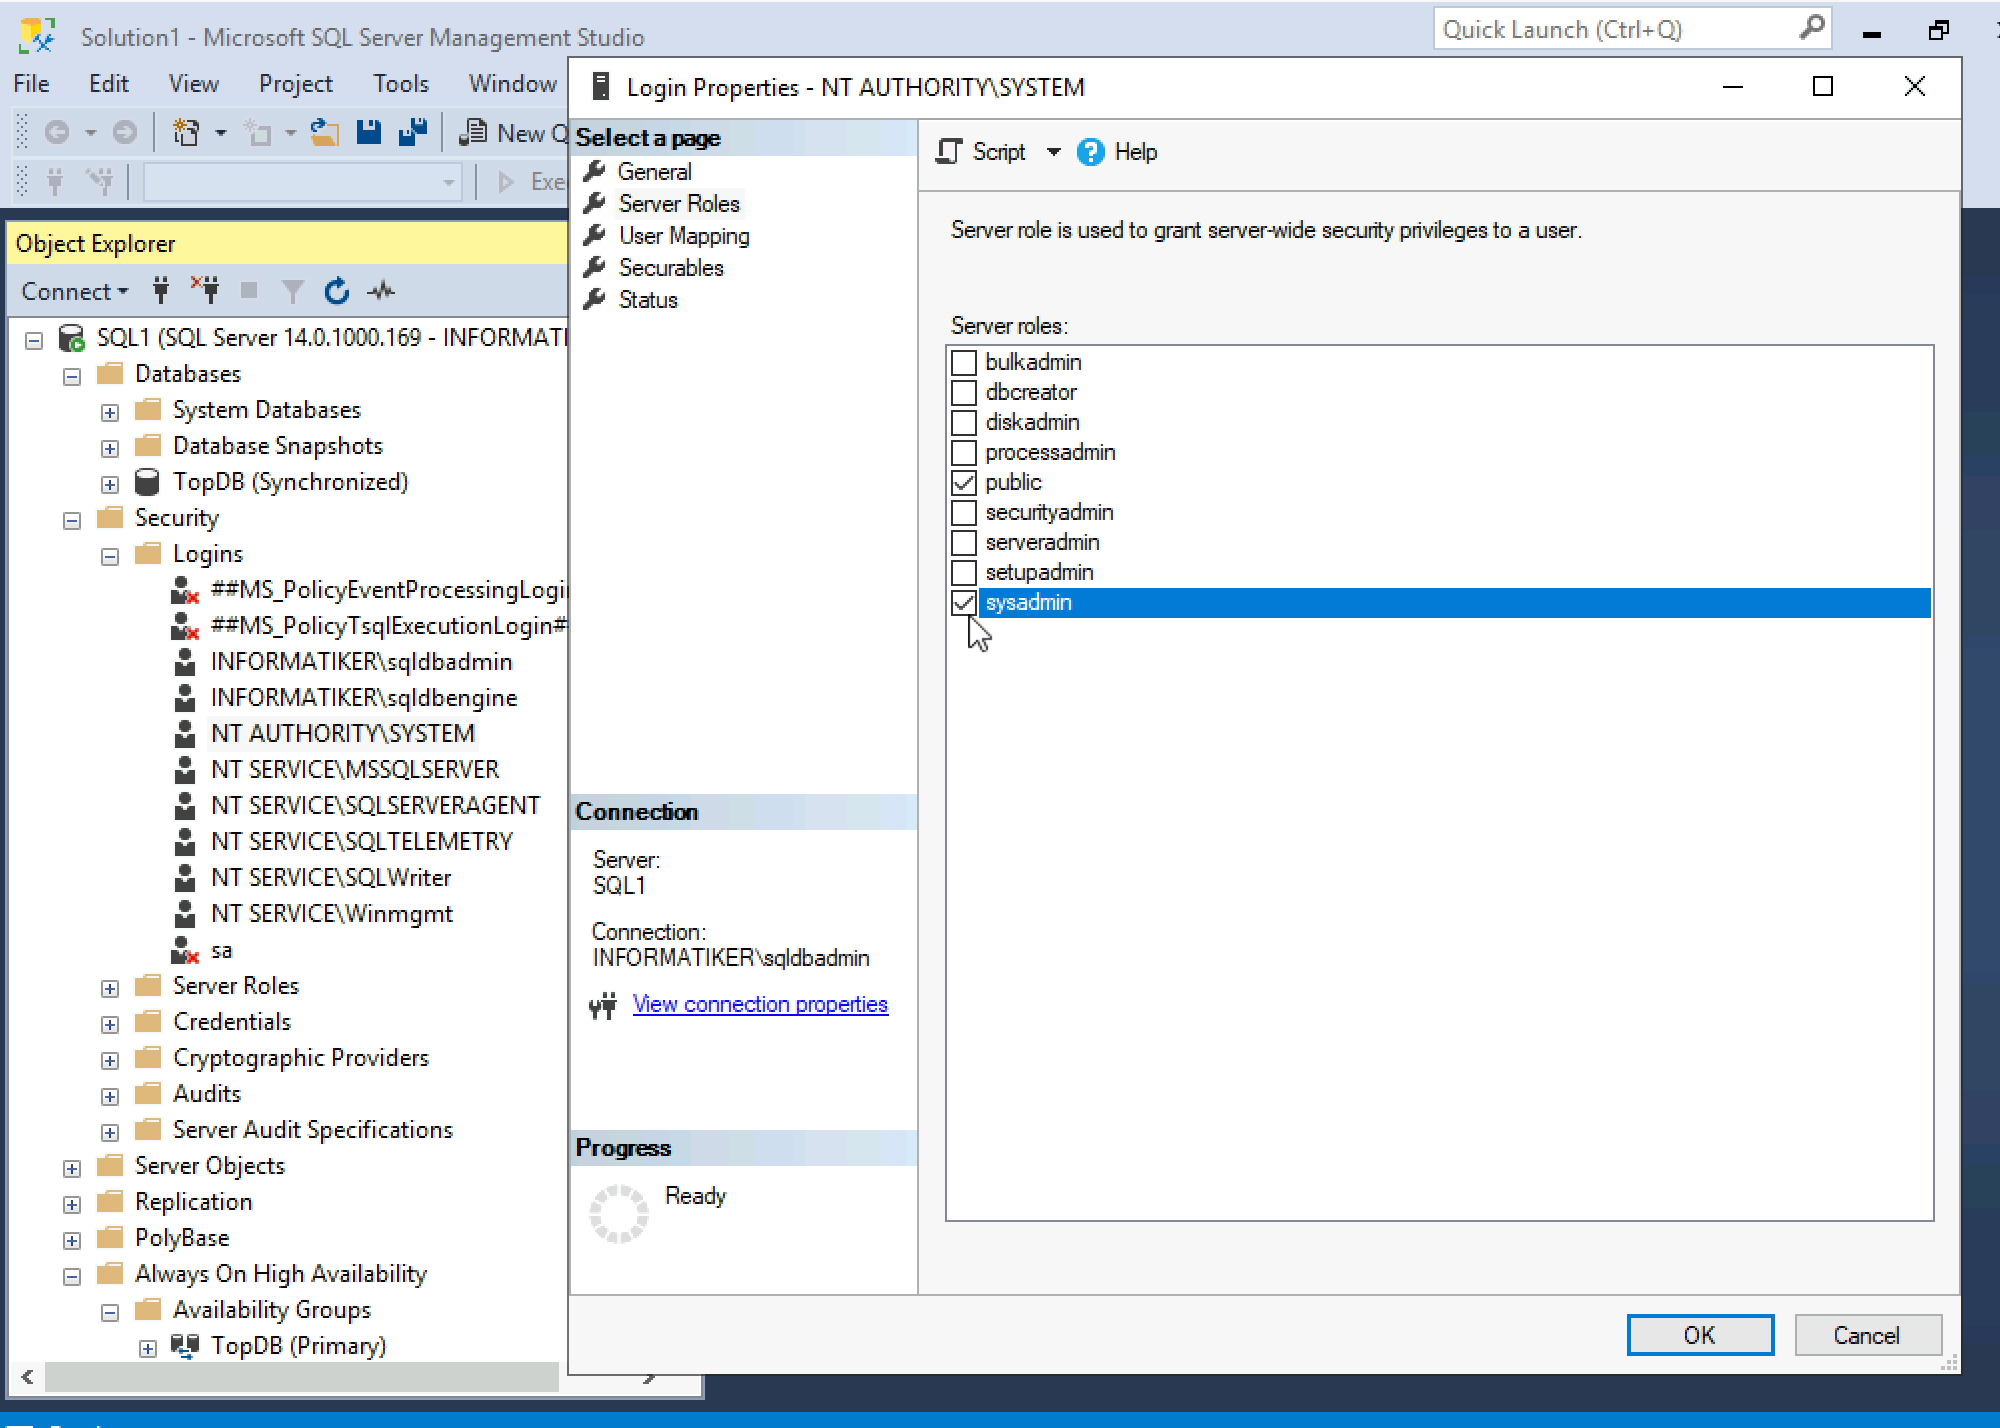Check the setupadmin server role
2000x1428 pixels.
(x=964, y=572)
